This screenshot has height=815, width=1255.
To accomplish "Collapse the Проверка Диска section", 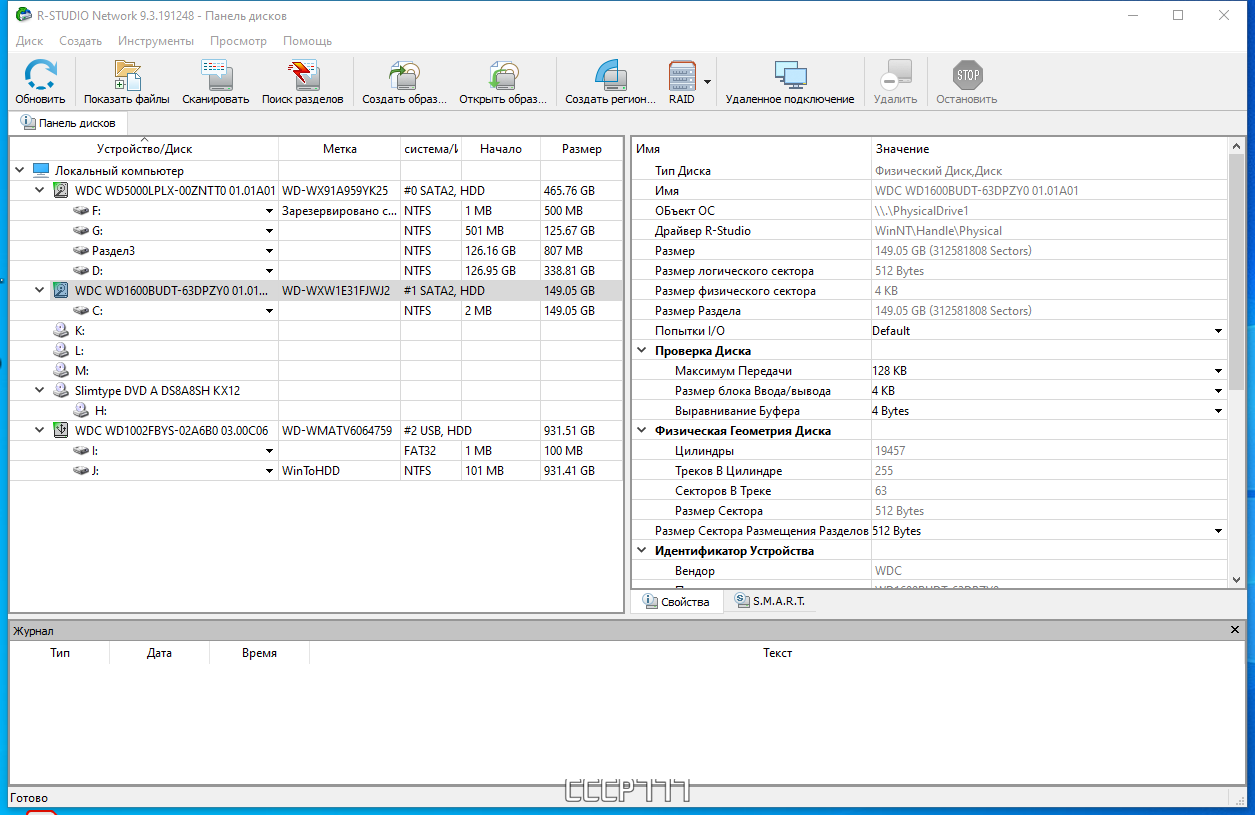I will [641, 351].
